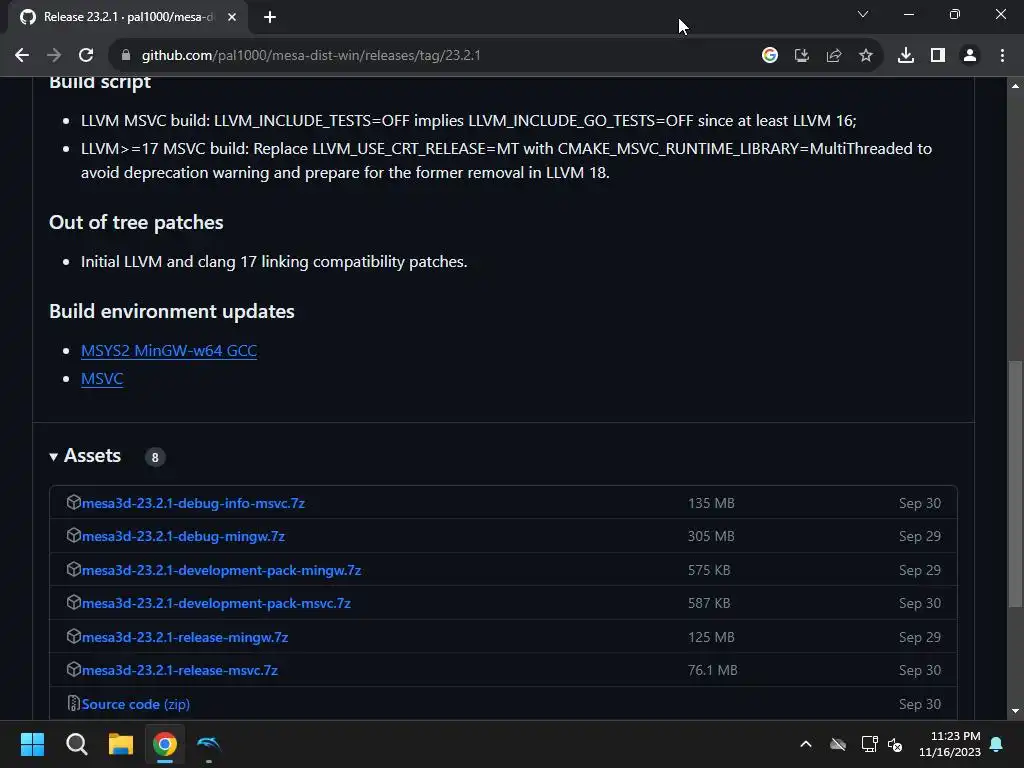Click package icon beside development-pack-mingw asset

coord(74,569)
